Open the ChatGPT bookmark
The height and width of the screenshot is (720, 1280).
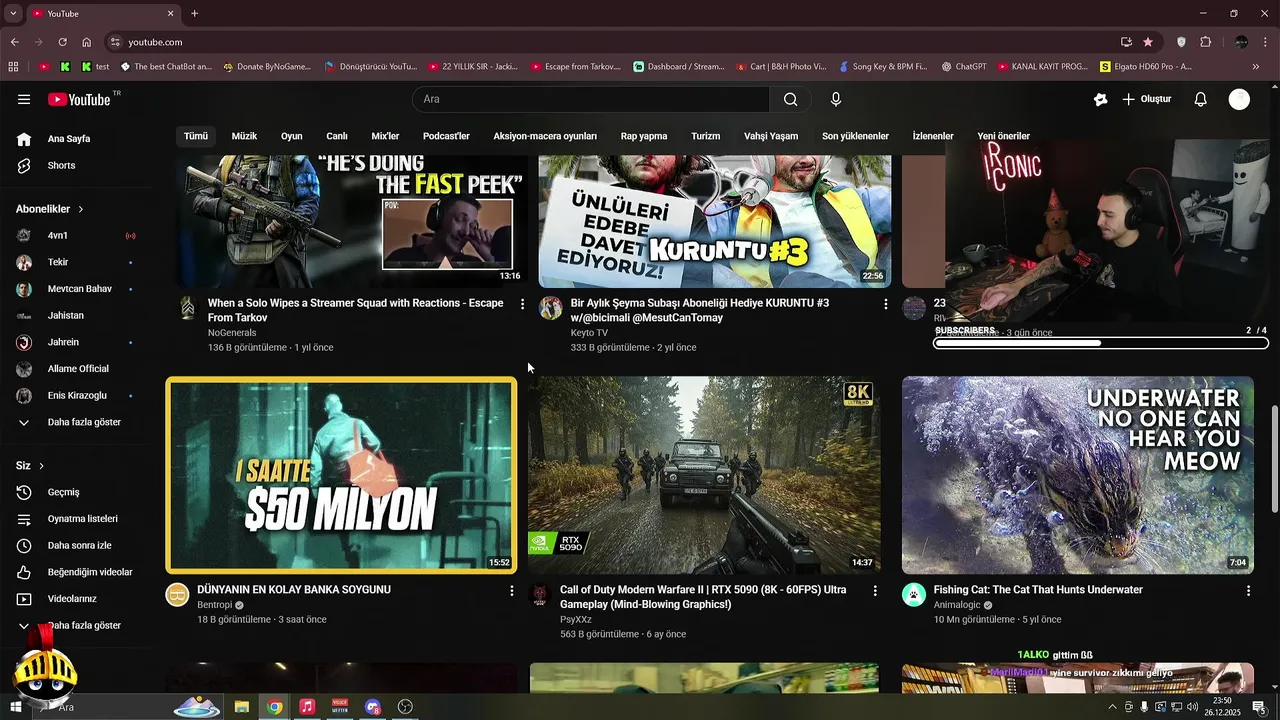click(963, 67)
